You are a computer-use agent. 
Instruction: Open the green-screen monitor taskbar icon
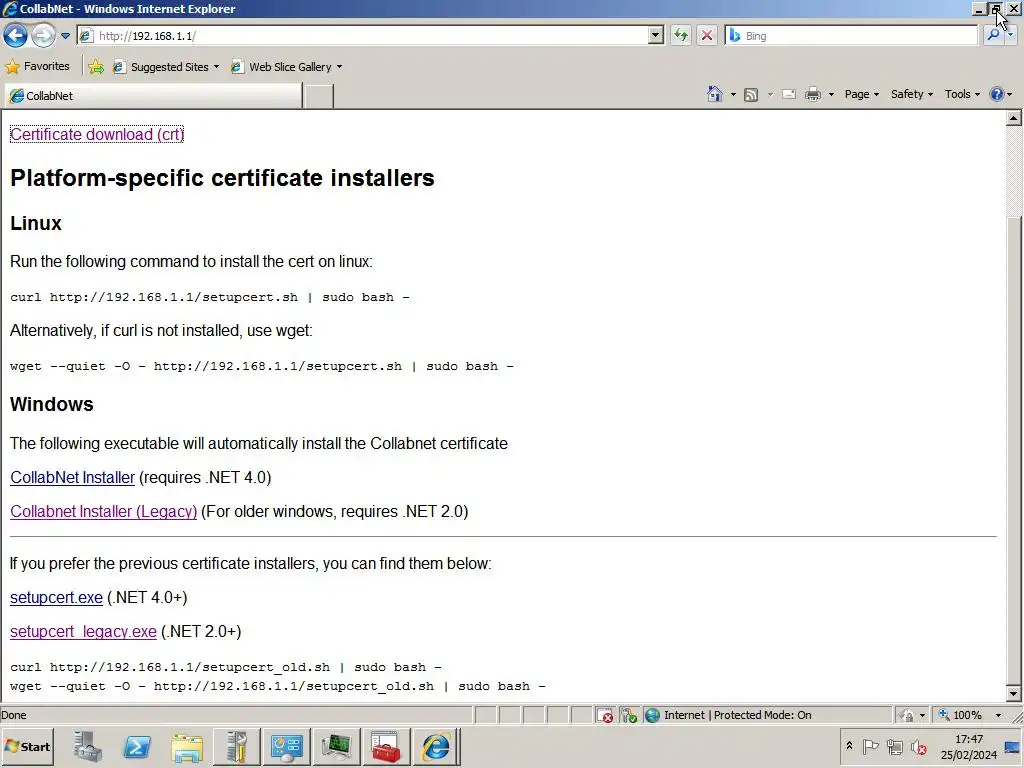336,746
